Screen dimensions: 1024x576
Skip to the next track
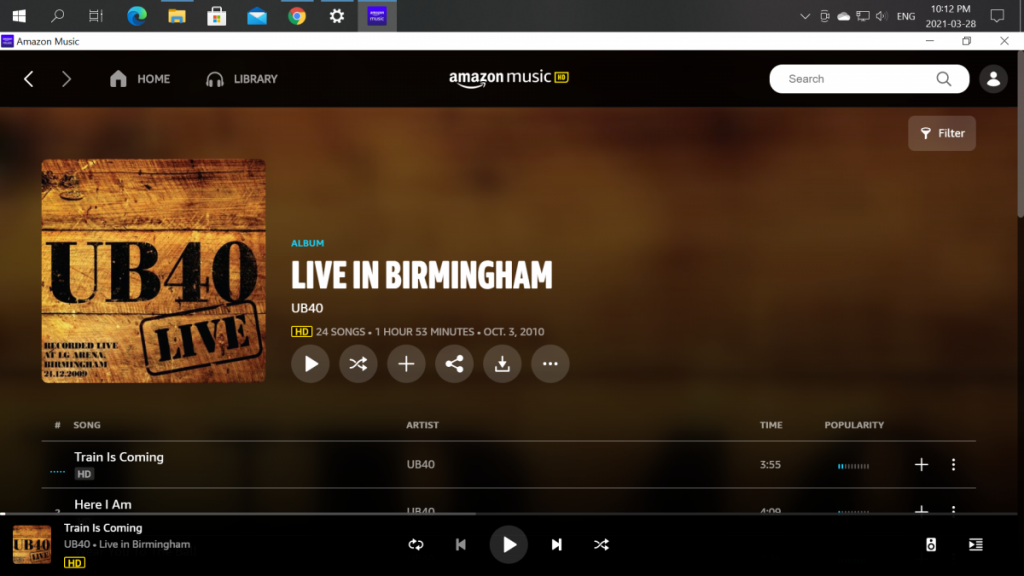[x=556, y=545]
